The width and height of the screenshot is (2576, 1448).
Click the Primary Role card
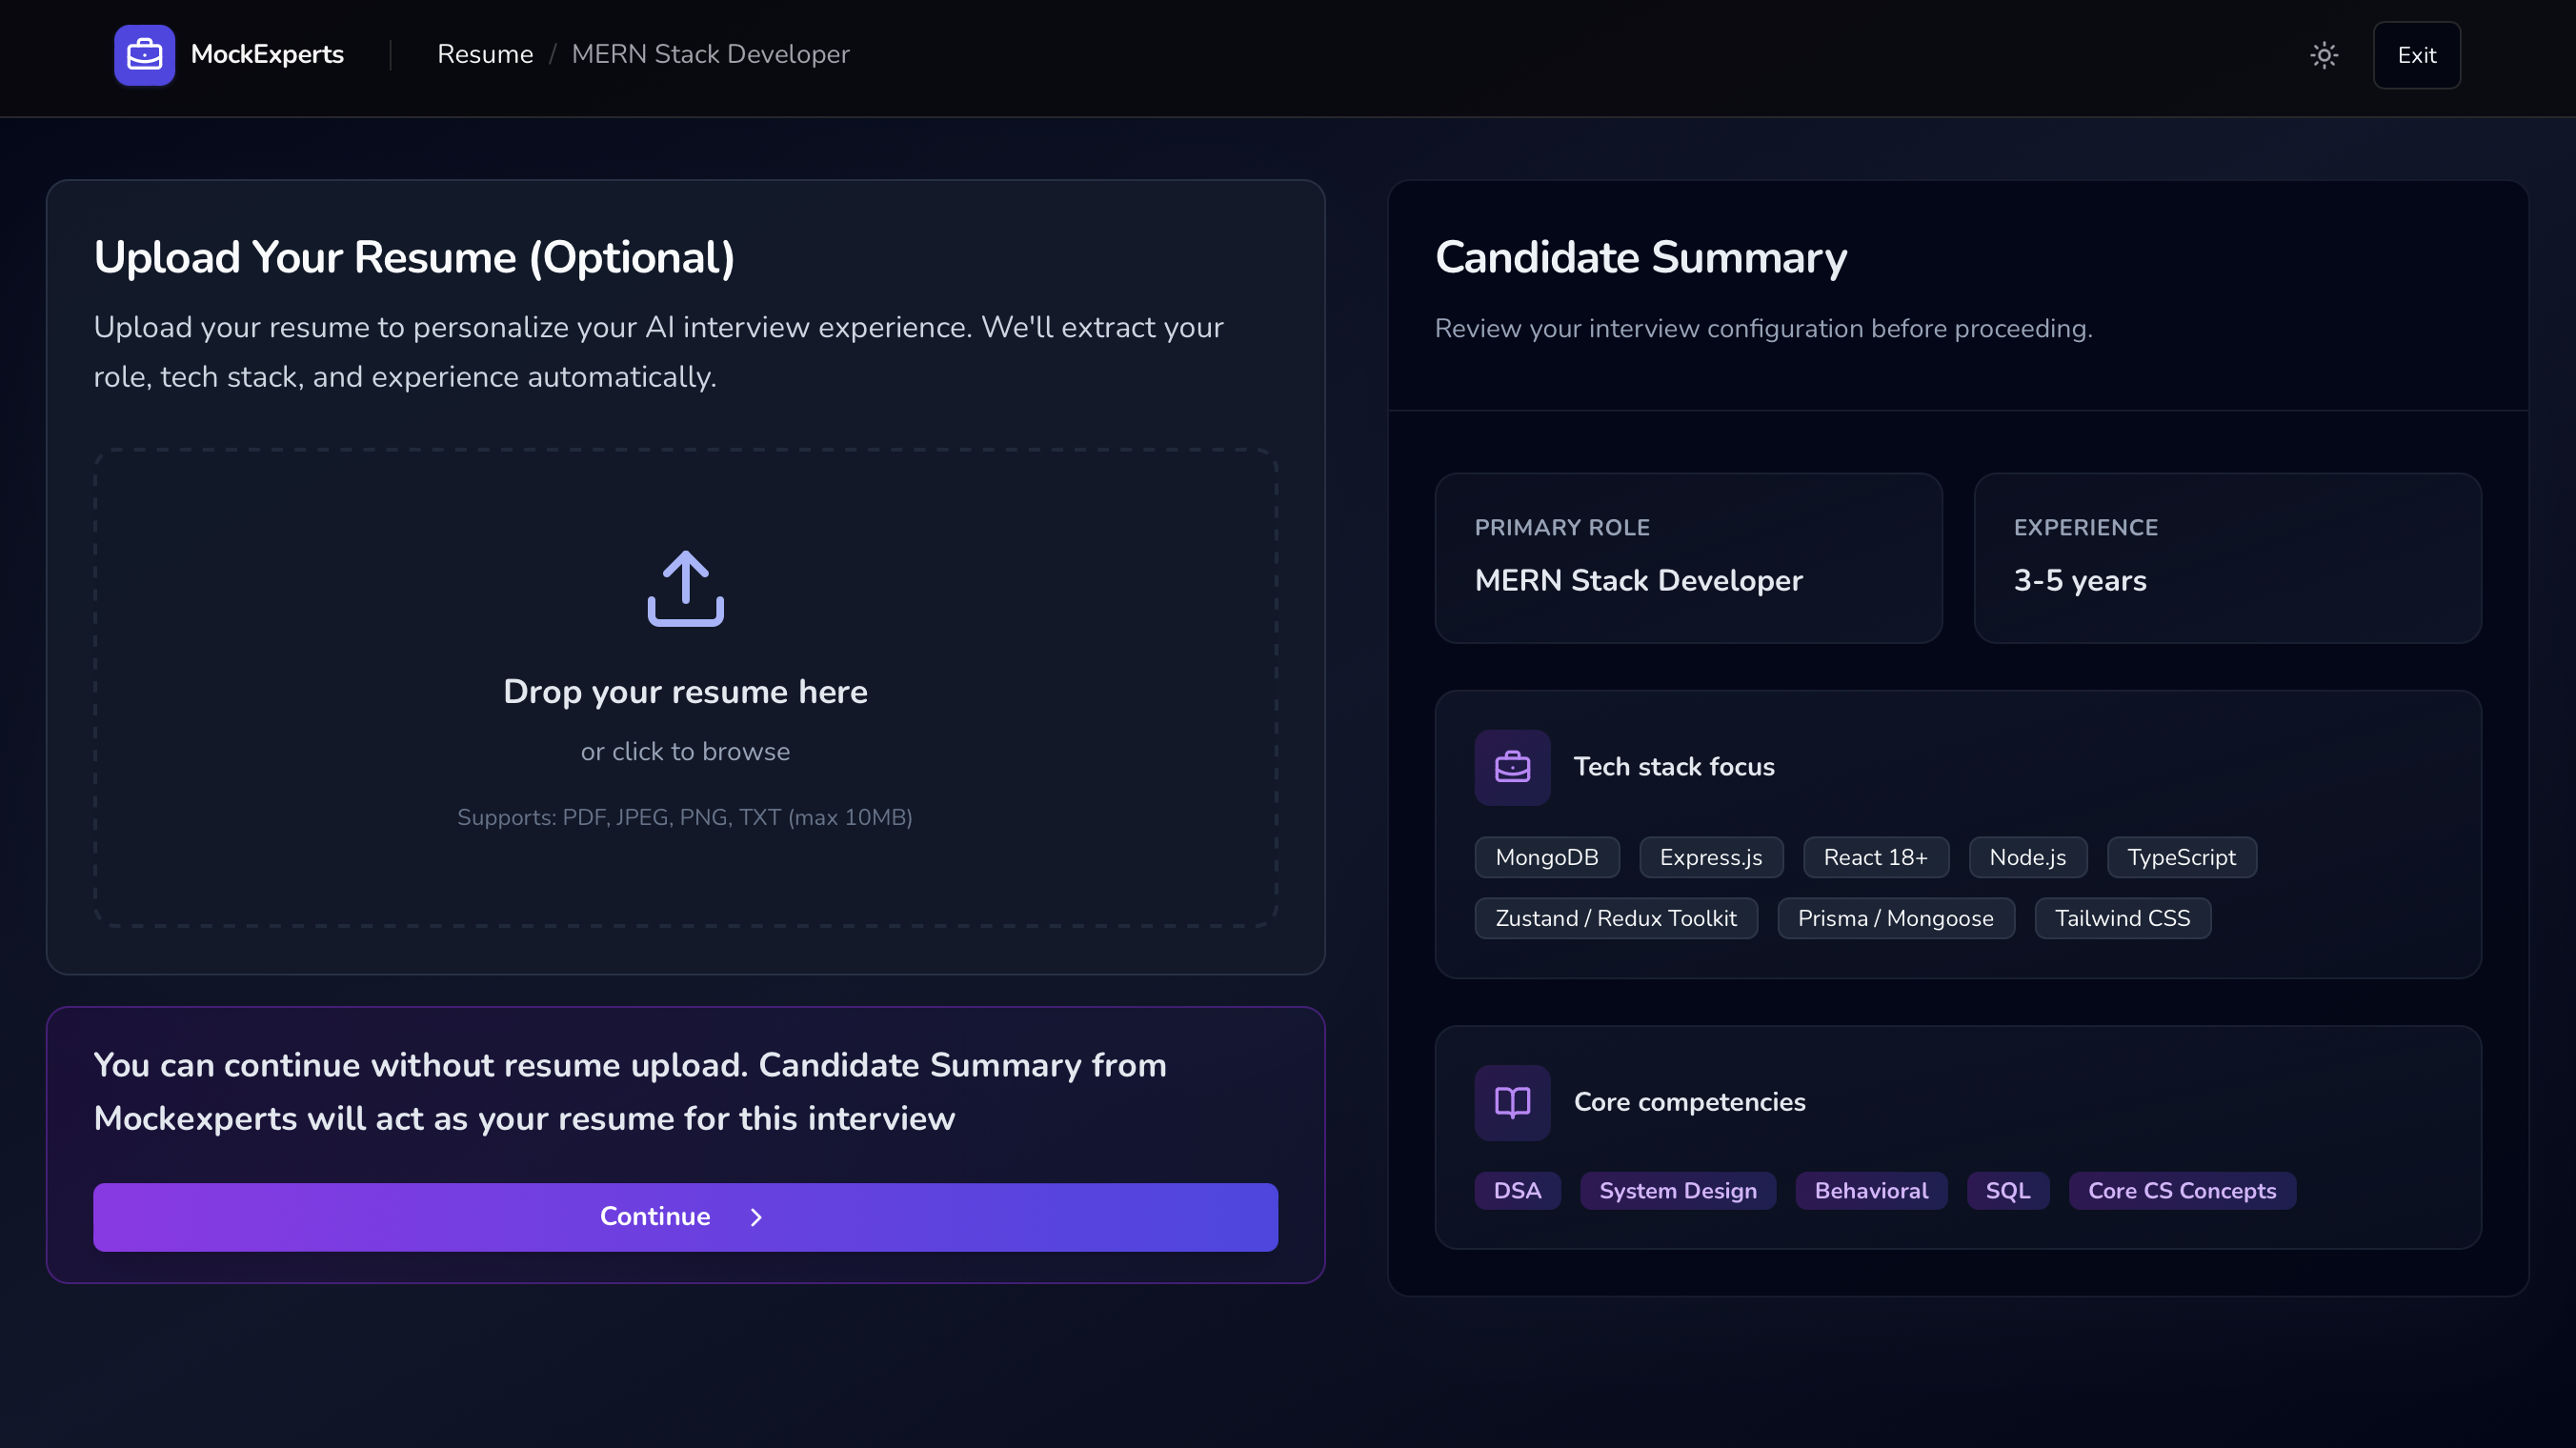(x=1687, y=558)
